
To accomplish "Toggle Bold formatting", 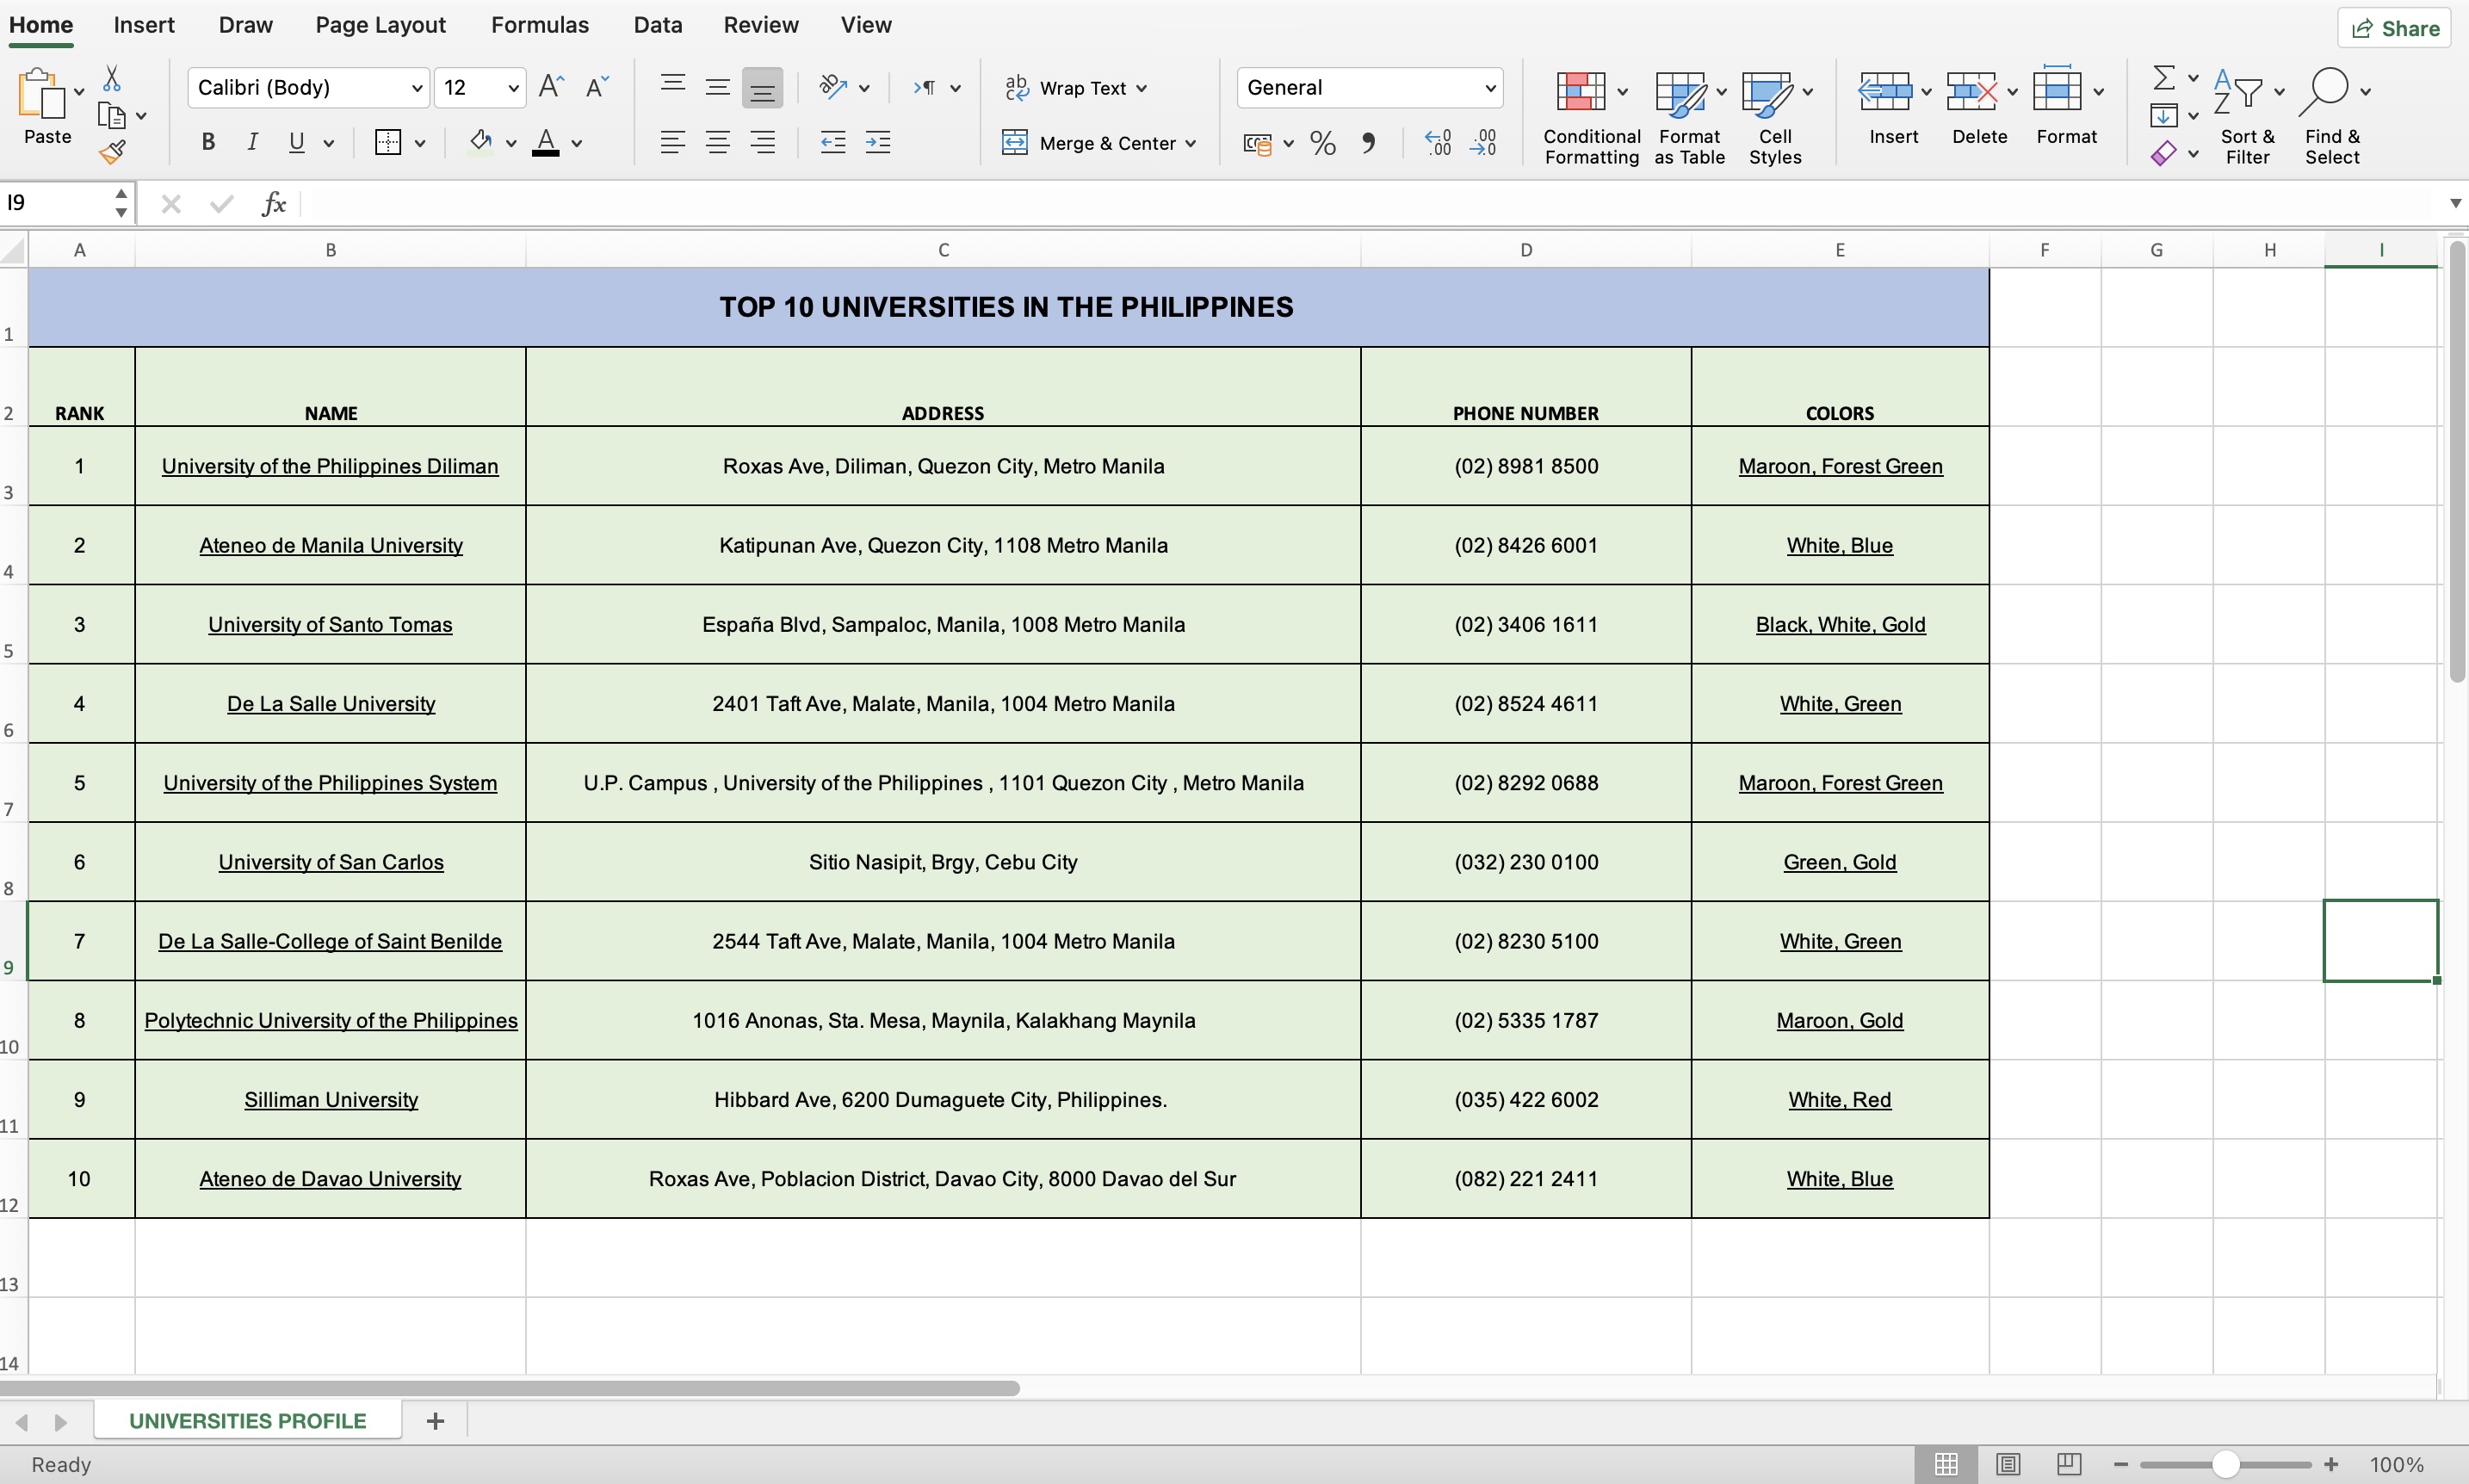I will pos(208,143).
